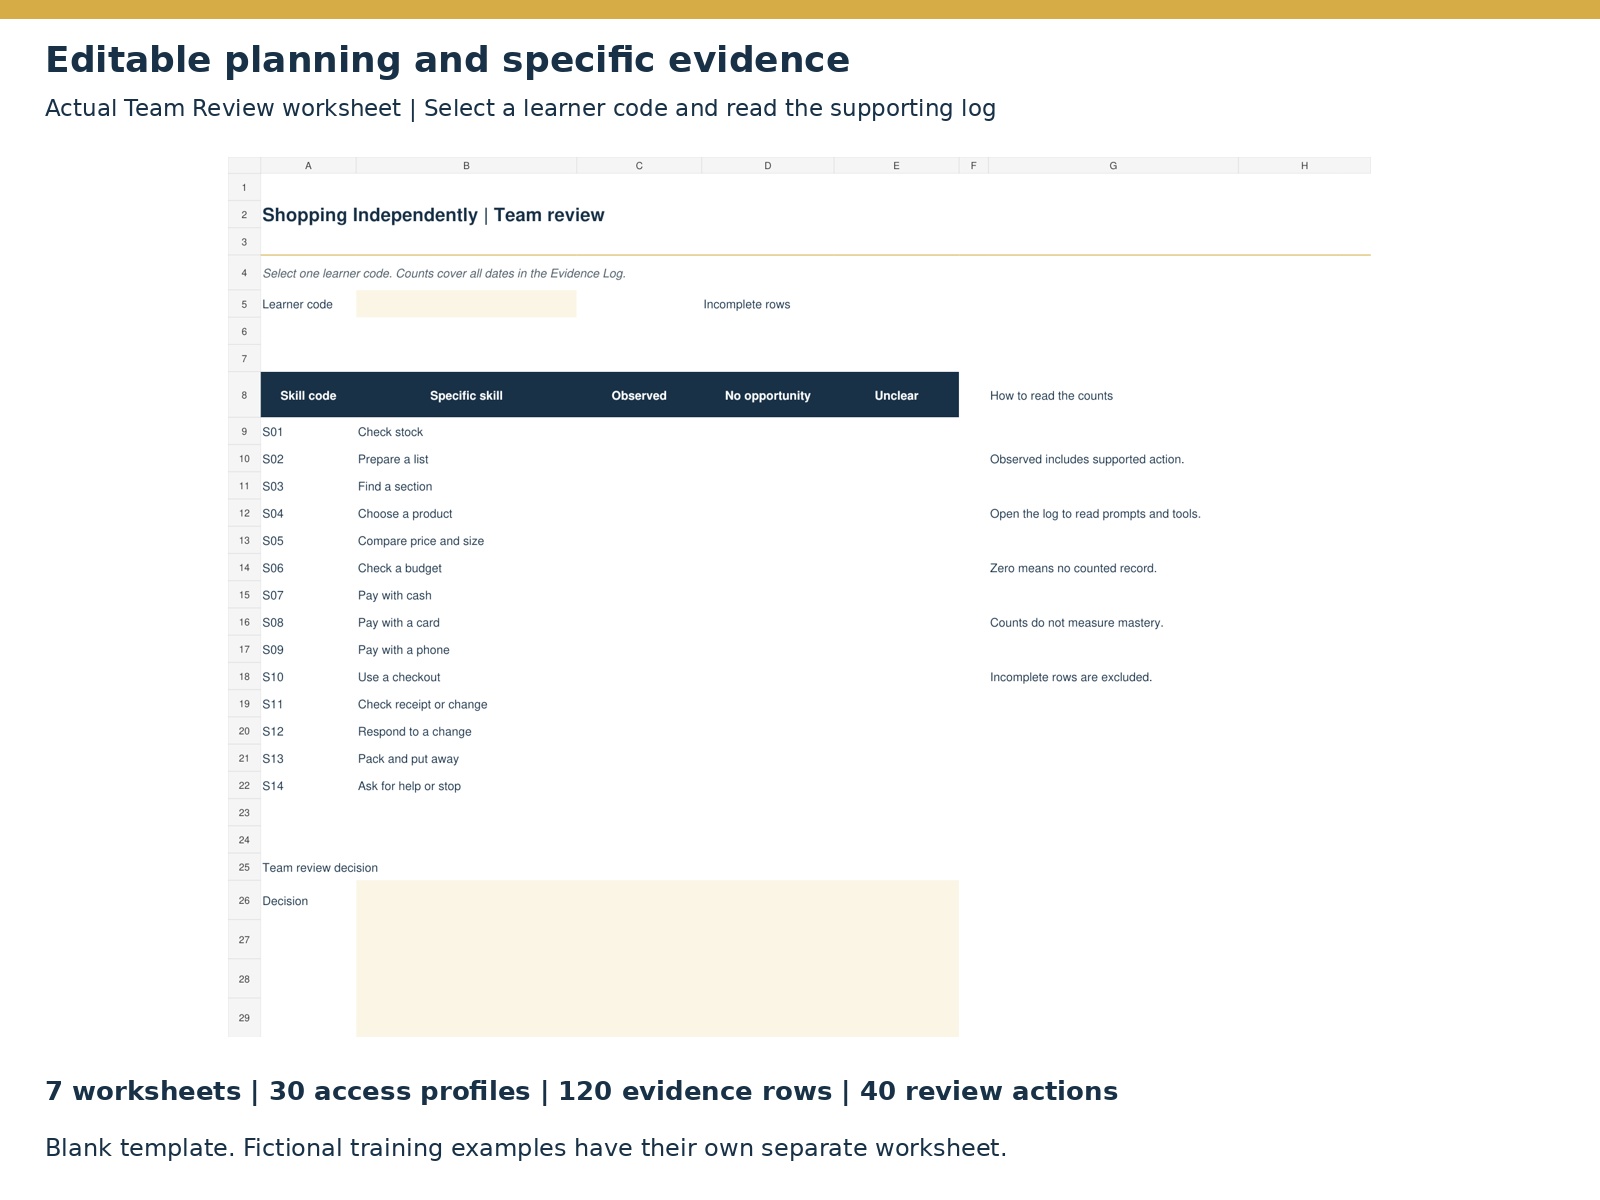Screen dimensions: 1600x1200
Task: Click the Decision notes input area
Action: pyautogui.click(x=657, y=958)
